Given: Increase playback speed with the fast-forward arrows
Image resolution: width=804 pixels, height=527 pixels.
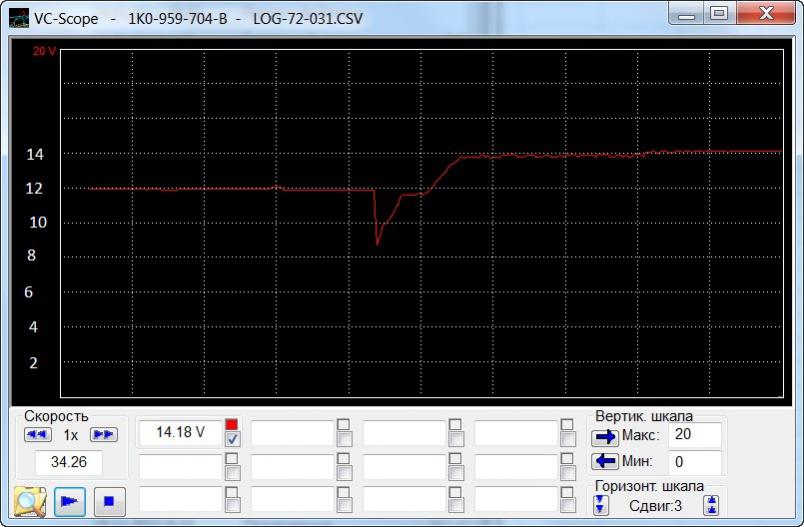Looking at the screenshot, I should point(104,435).
